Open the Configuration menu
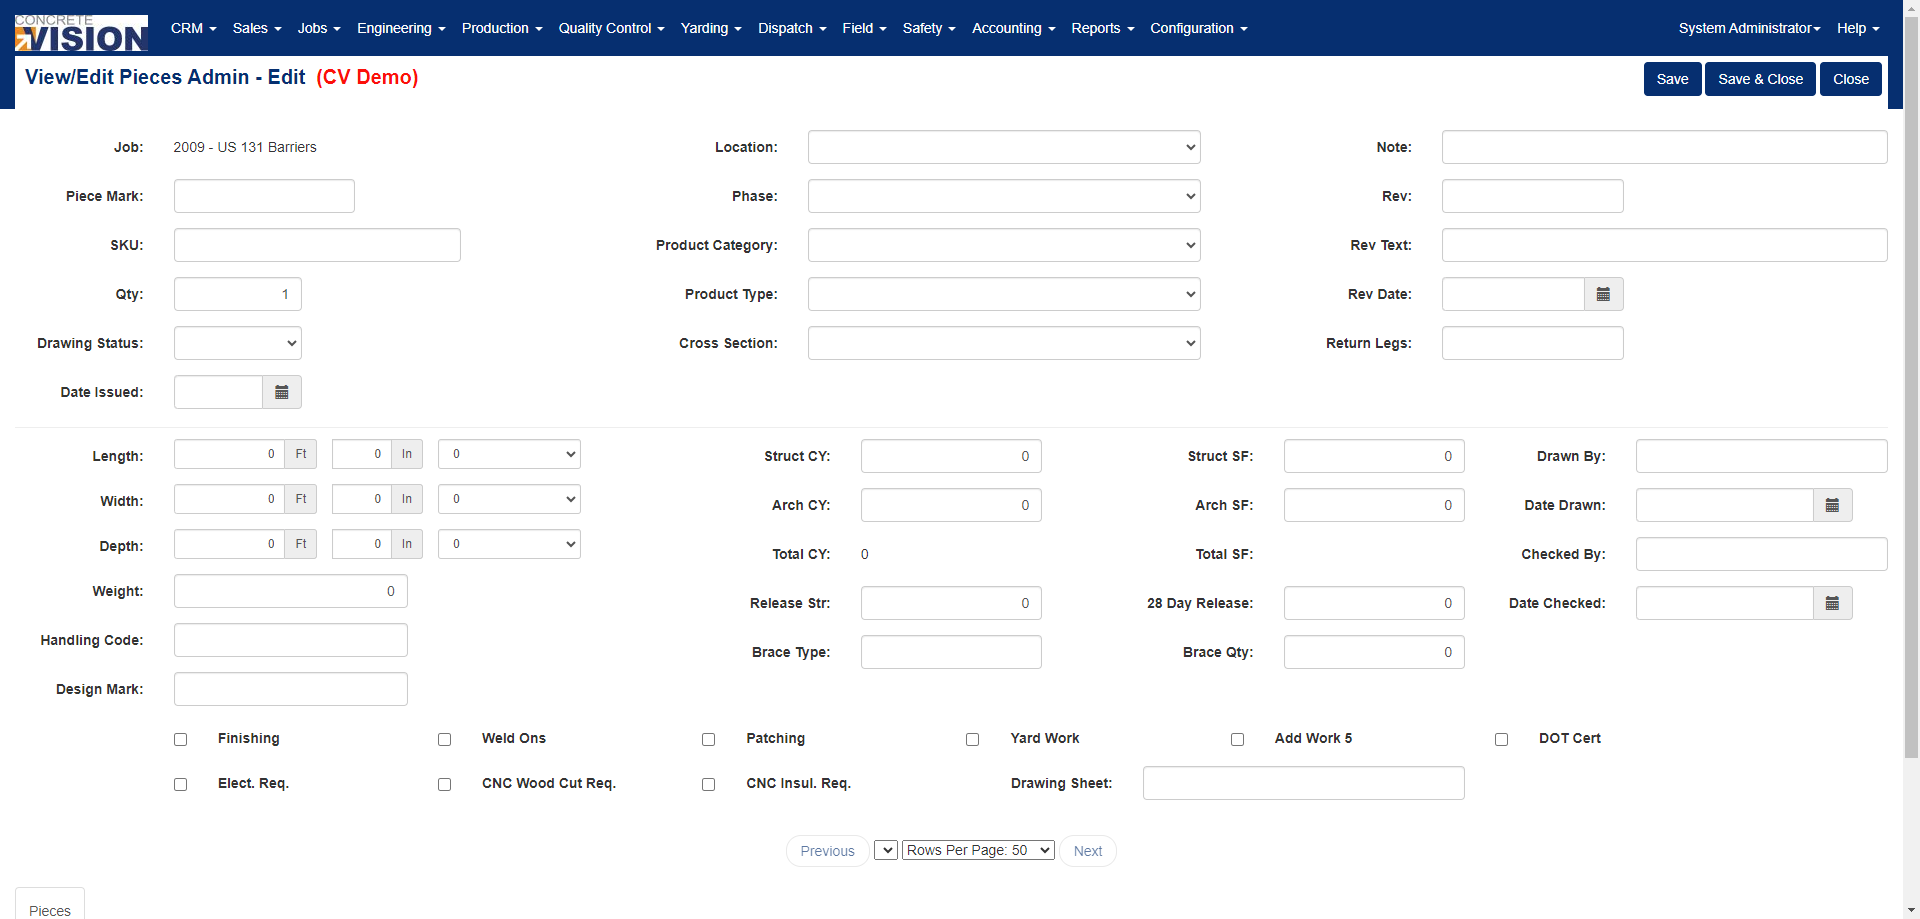The image size is (1920, 919). [1198, 28]
